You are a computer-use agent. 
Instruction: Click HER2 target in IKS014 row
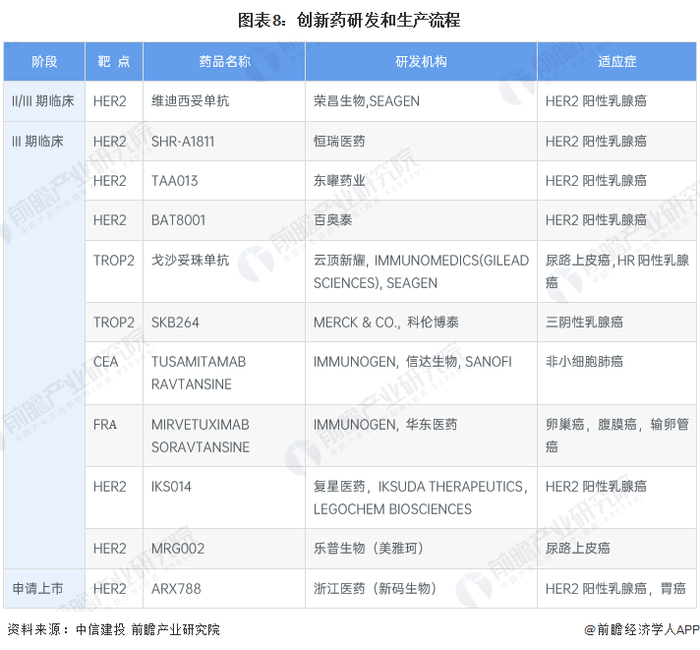pos(110,487)
